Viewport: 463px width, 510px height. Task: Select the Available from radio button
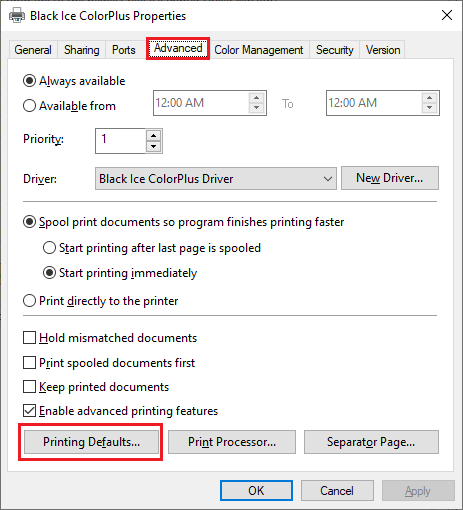[29, 106]
